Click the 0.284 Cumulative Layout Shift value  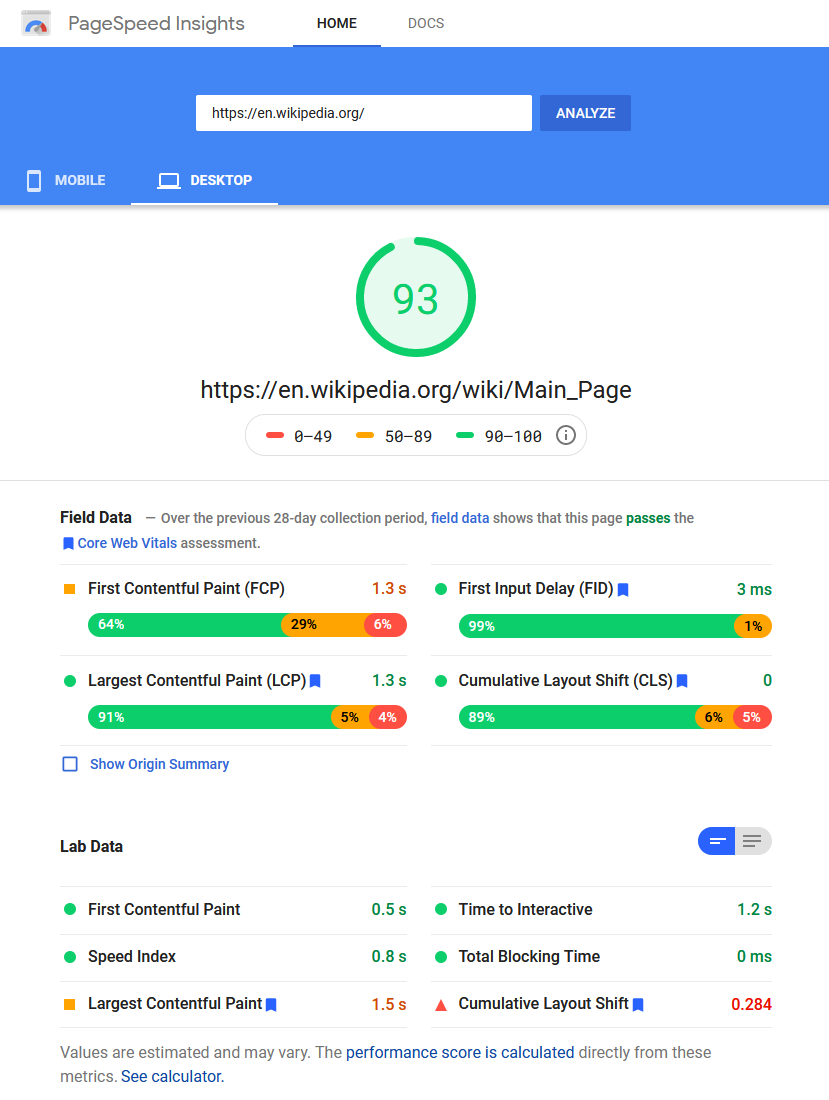click(751, 1005)
